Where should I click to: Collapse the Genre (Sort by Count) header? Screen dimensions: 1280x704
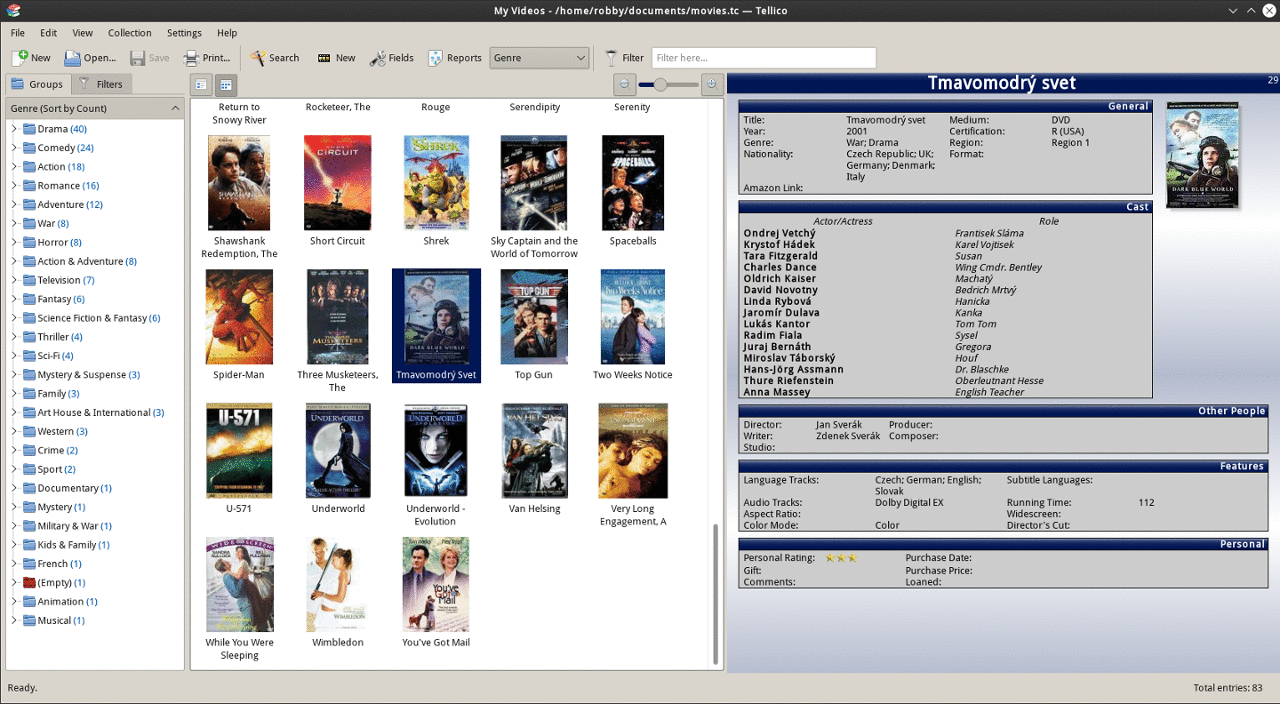[175, 108]
